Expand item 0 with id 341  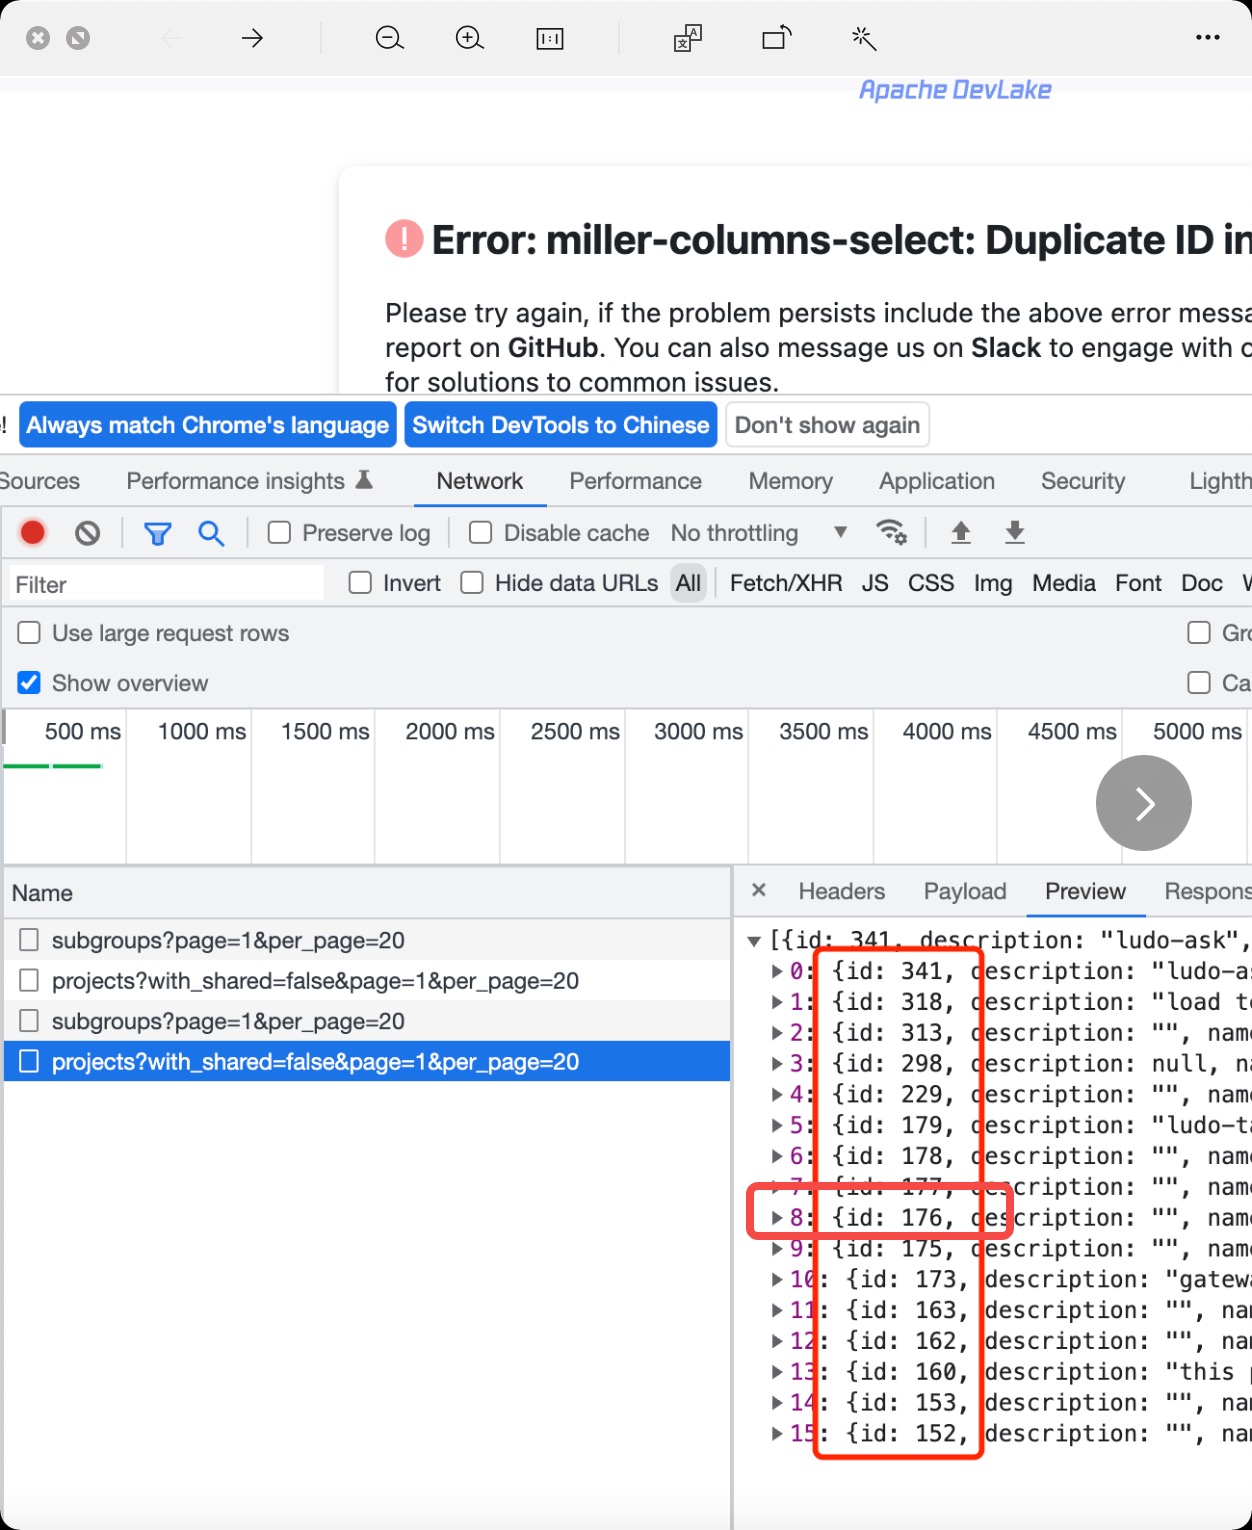click(x=777, y=971)
